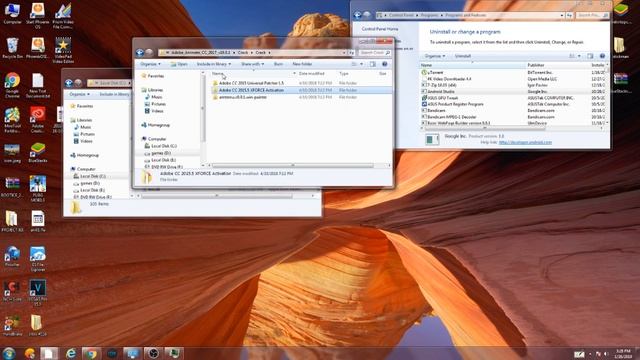Show the preview pane in Crack window

[373, 64]
